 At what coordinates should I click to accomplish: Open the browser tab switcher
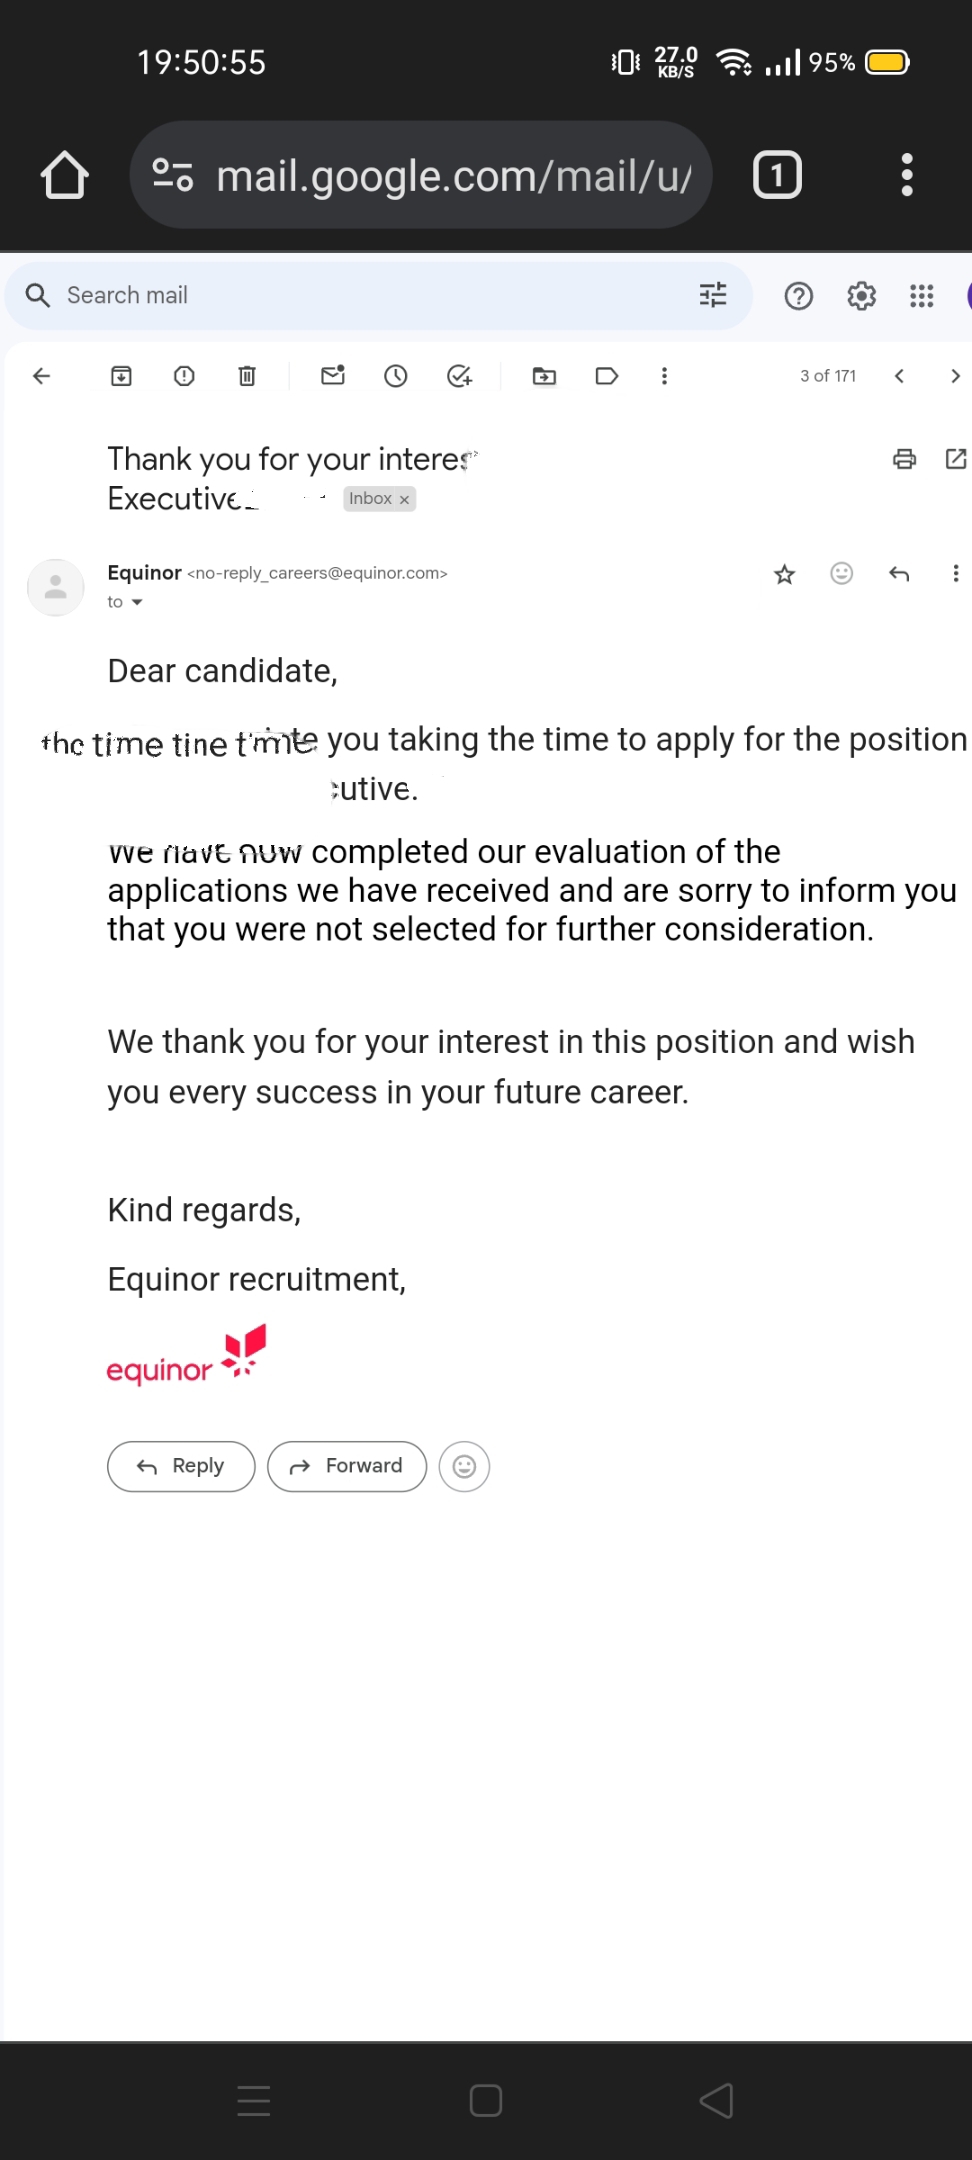[777, 175]
